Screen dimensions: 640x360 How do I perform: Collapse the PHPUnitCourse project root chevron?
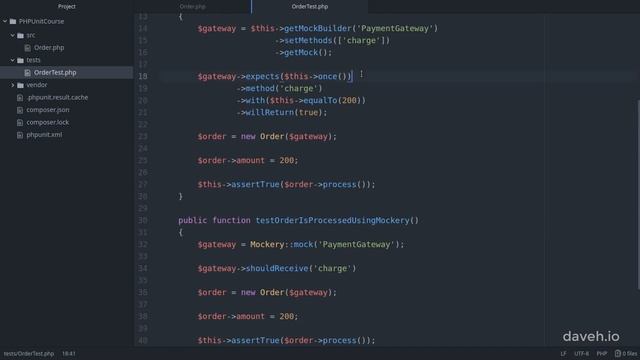click(5, 21)
